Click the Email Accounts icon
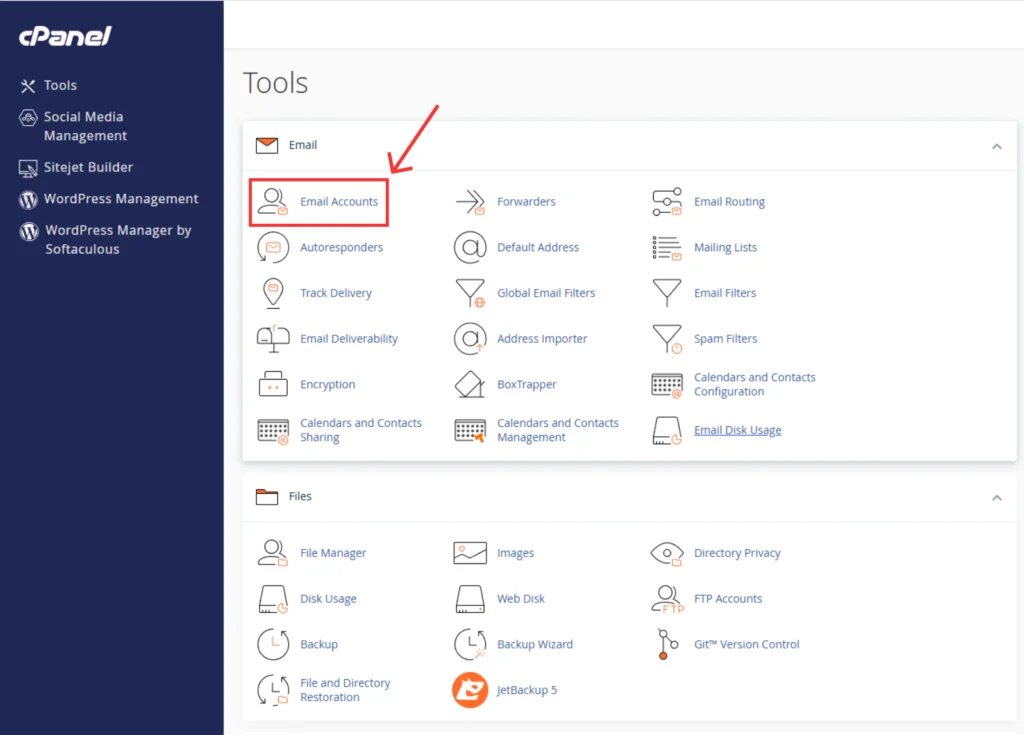Image resolution: width=1024 pixels, height=735 pixels. pyautogui.click(x=273, y=202)
